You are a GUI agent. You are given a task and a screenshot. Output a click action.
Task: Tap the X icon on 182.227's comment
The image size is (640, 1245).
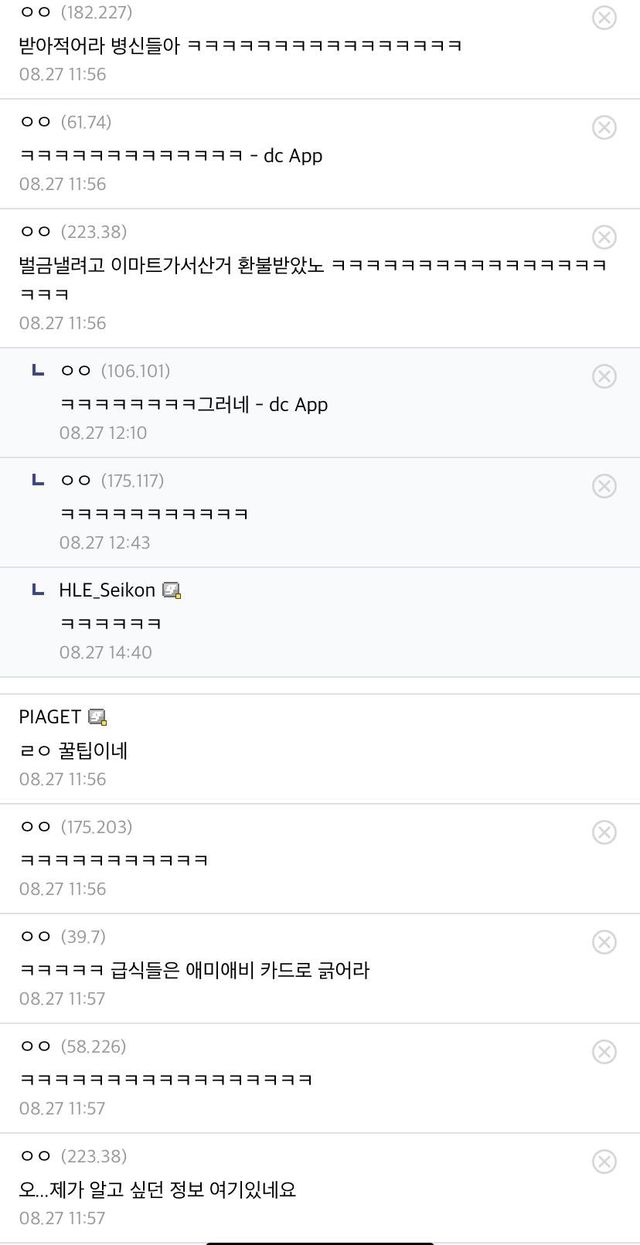tap(604, 18)
